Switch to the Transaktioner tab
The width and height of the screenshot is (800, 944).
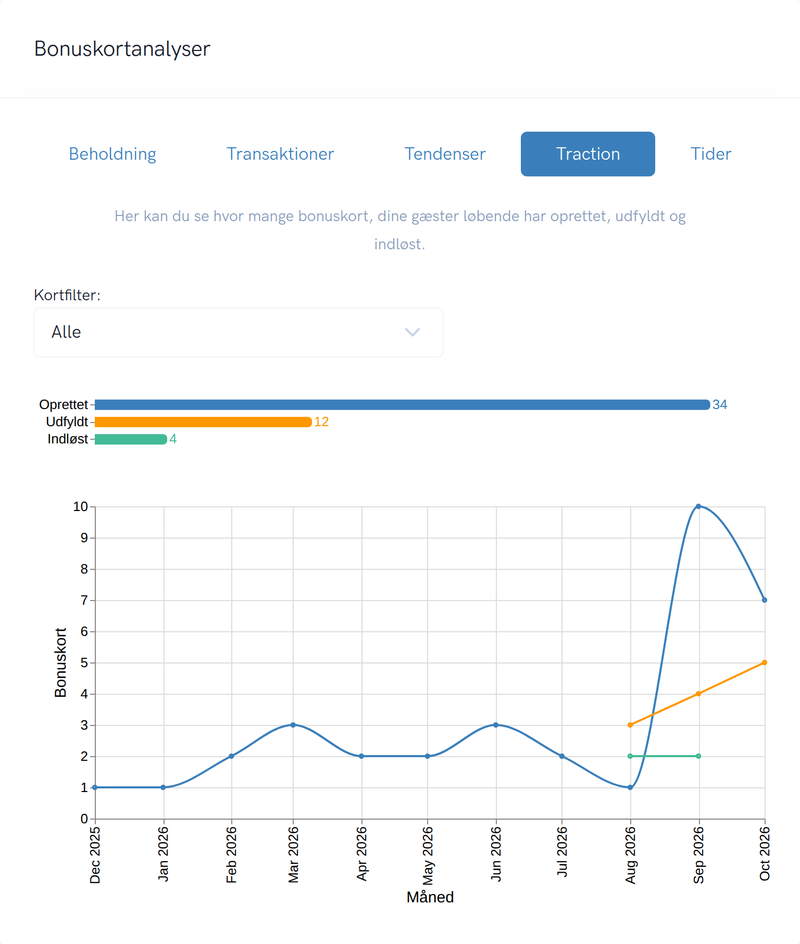coord(280,154)
